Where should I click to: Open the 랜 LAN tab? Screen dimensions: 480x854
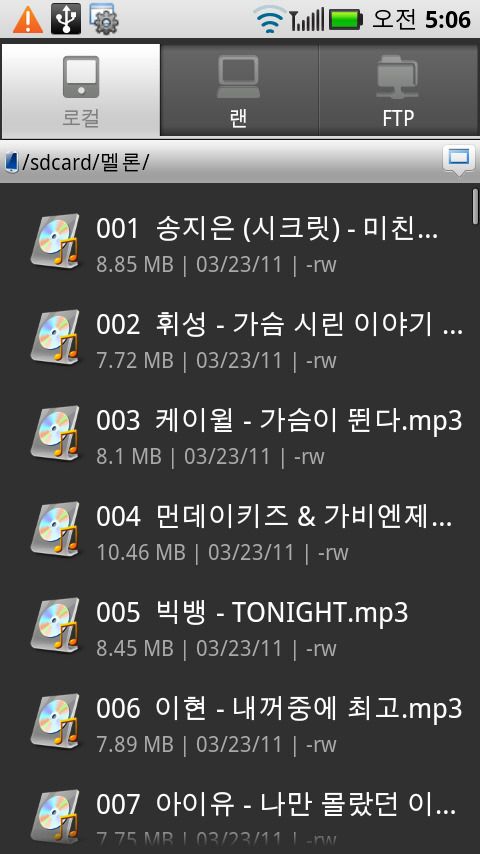[239, 90]
